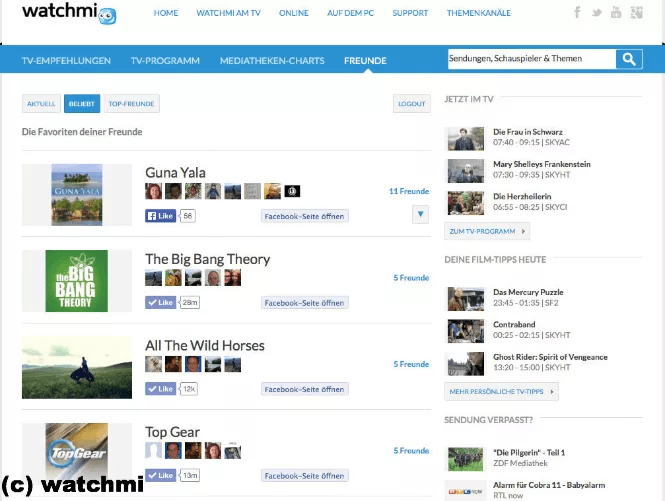
Task: Open All The Wild Horses image
Action: pos(77,367)
